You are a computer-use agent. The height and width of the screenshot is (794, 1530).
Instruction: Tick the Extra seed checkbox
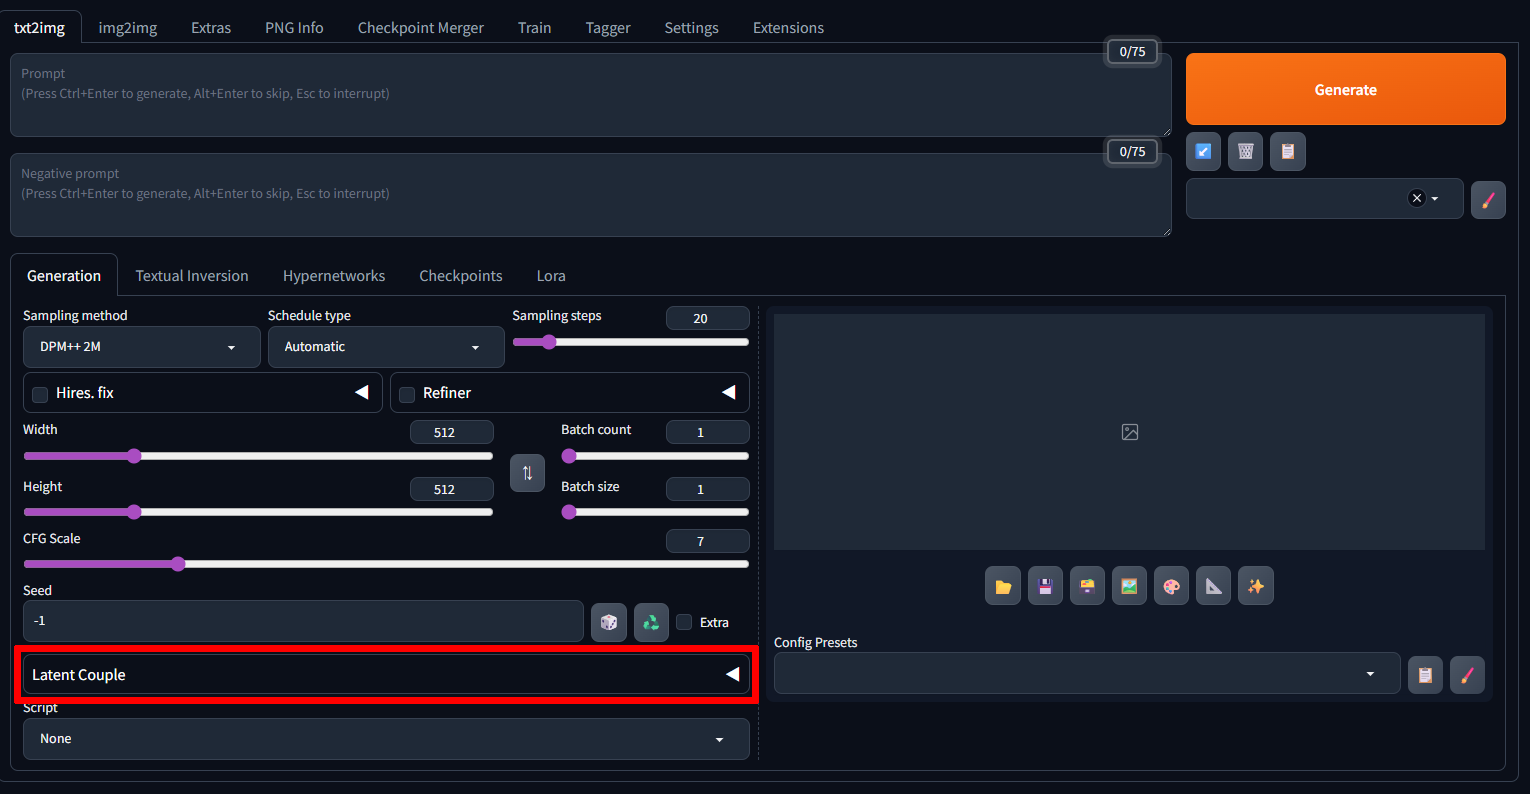(x=684, y=622)
